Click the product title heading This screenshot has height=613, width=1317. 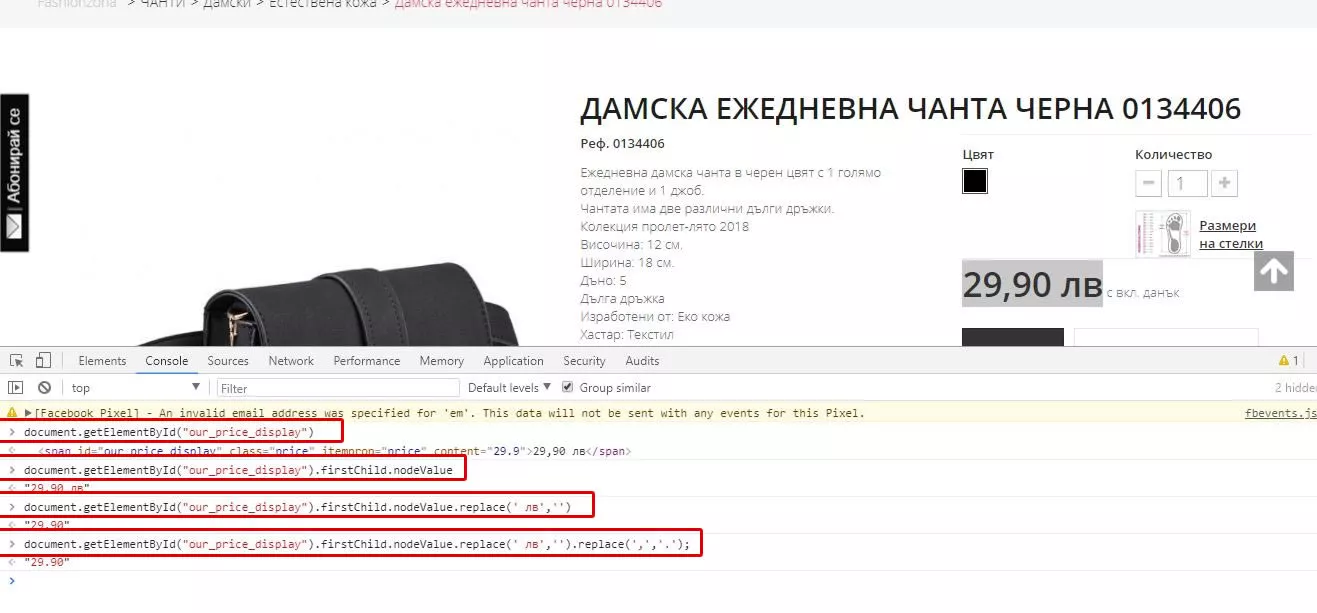[x=911, y=108]
